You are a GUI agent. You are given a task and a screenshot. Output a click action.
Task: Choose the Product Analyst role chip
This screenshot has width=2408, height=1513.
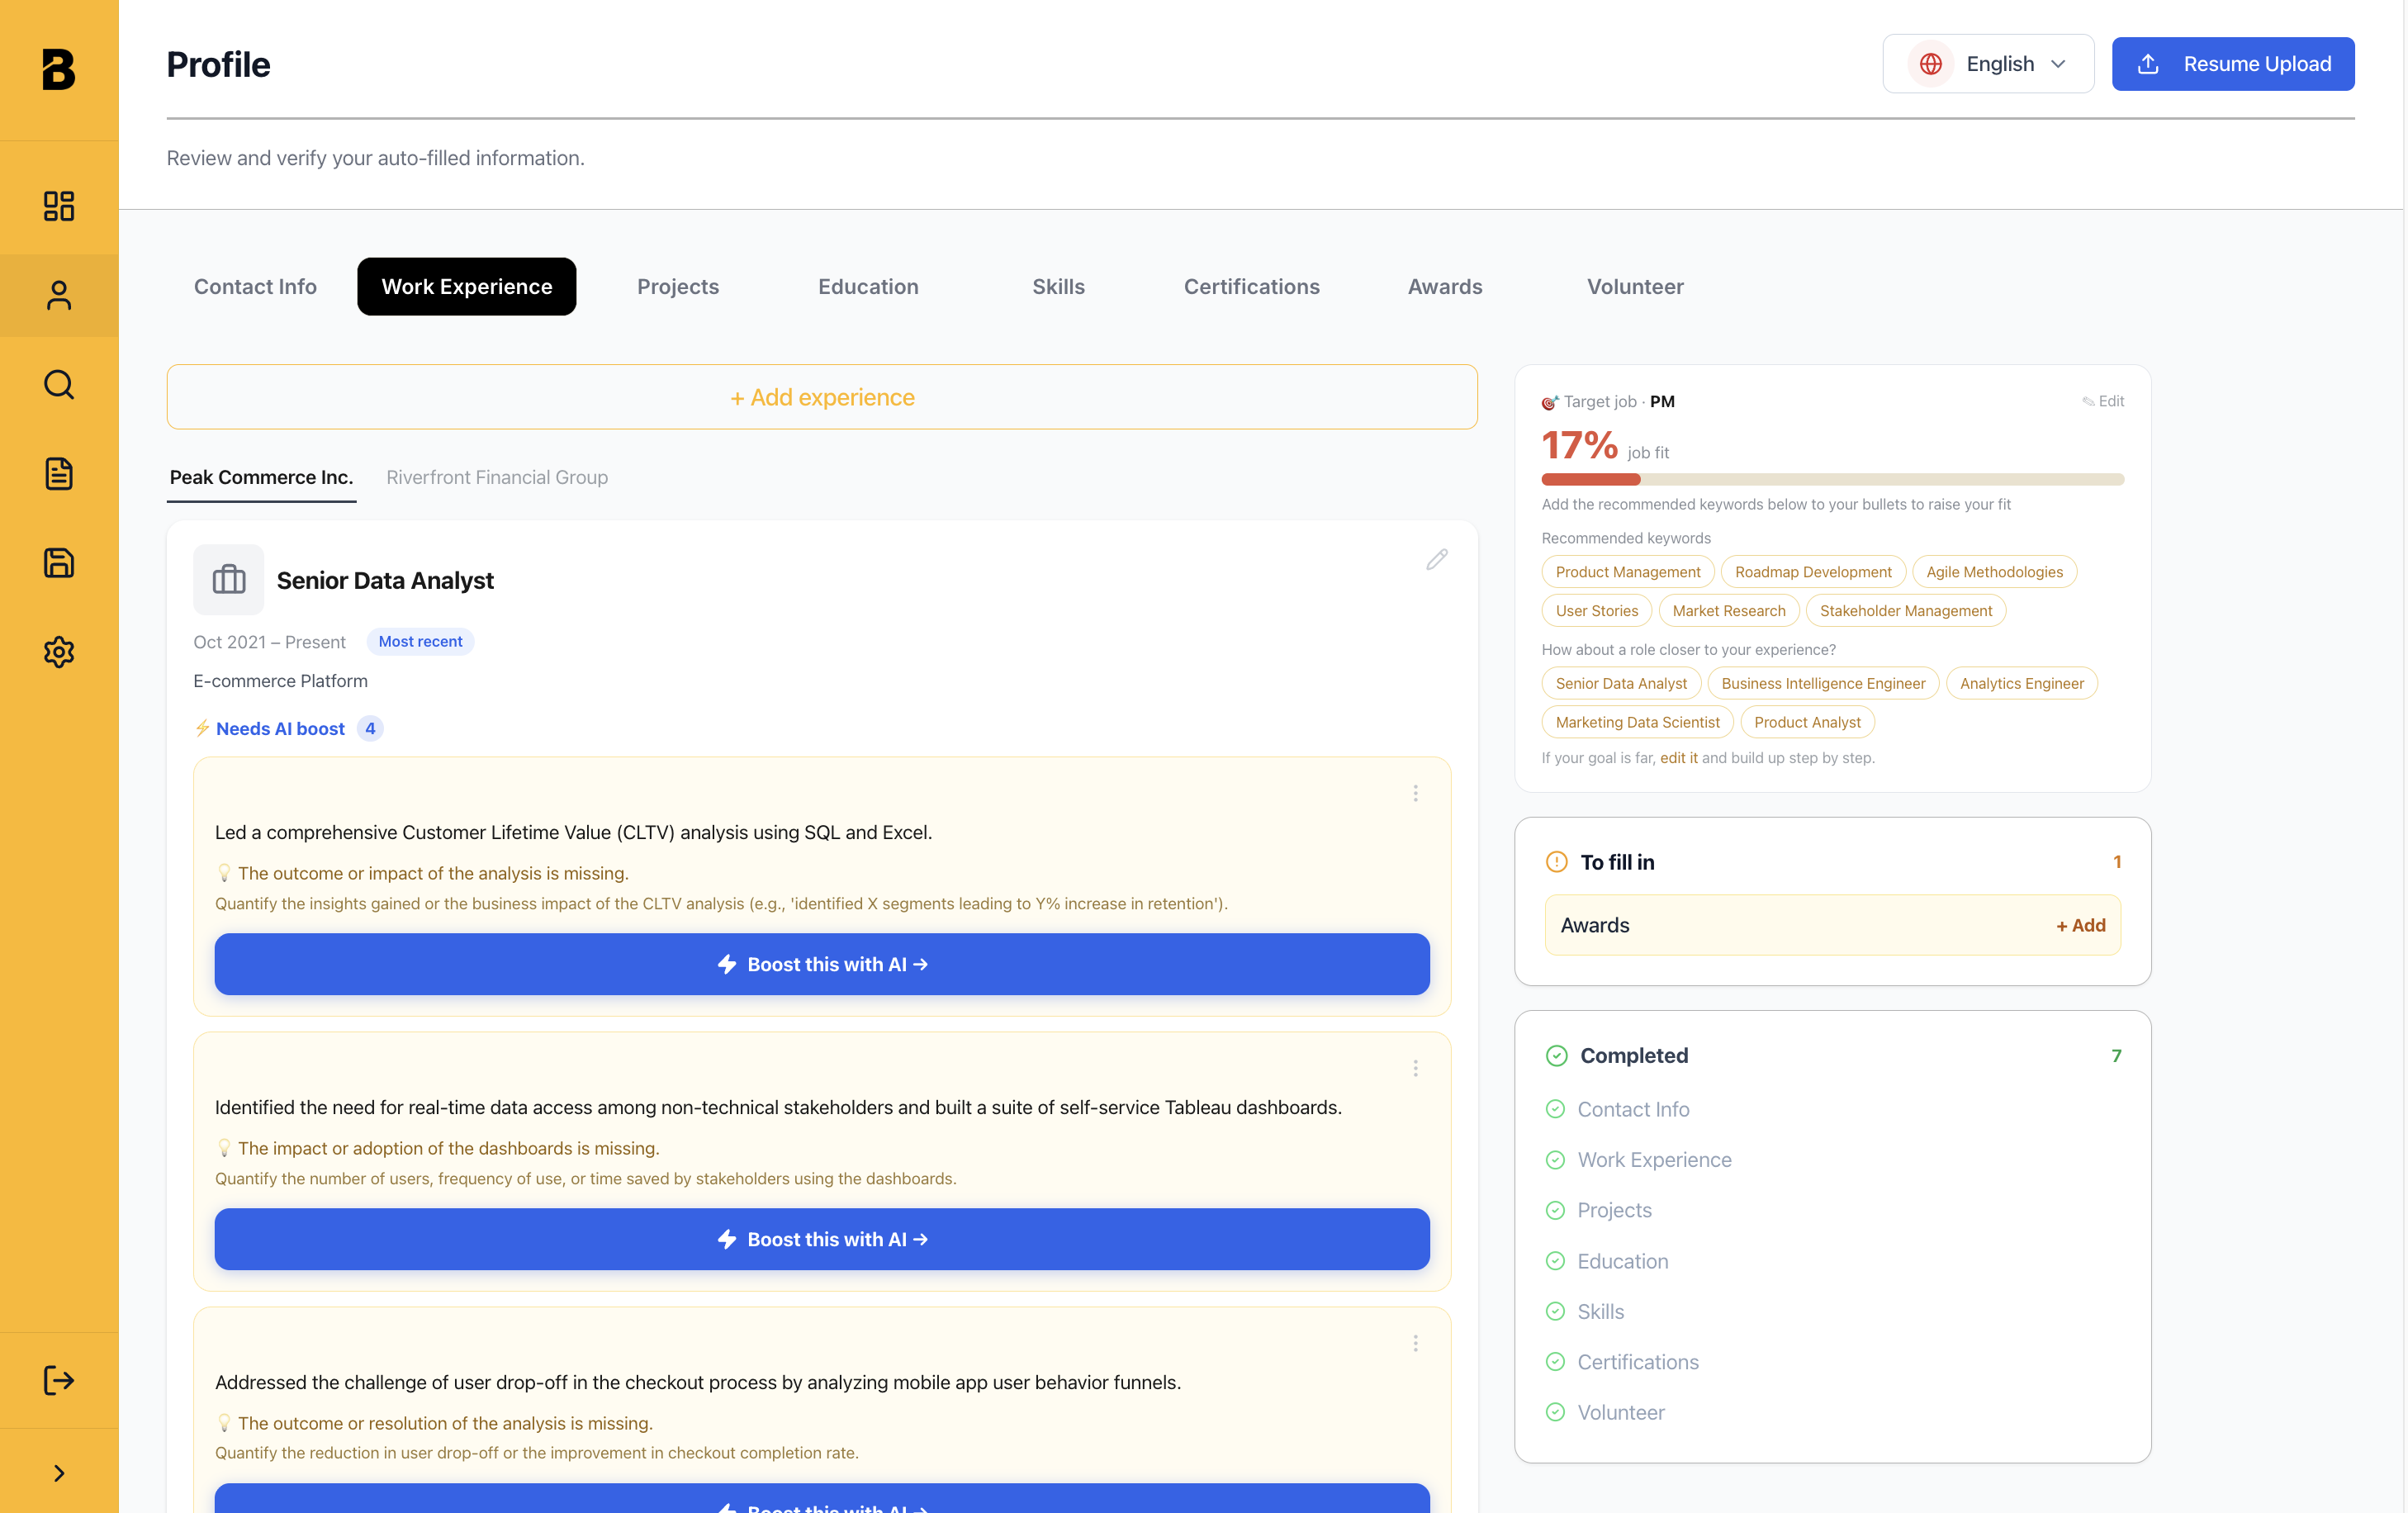tap(1806, 722)
